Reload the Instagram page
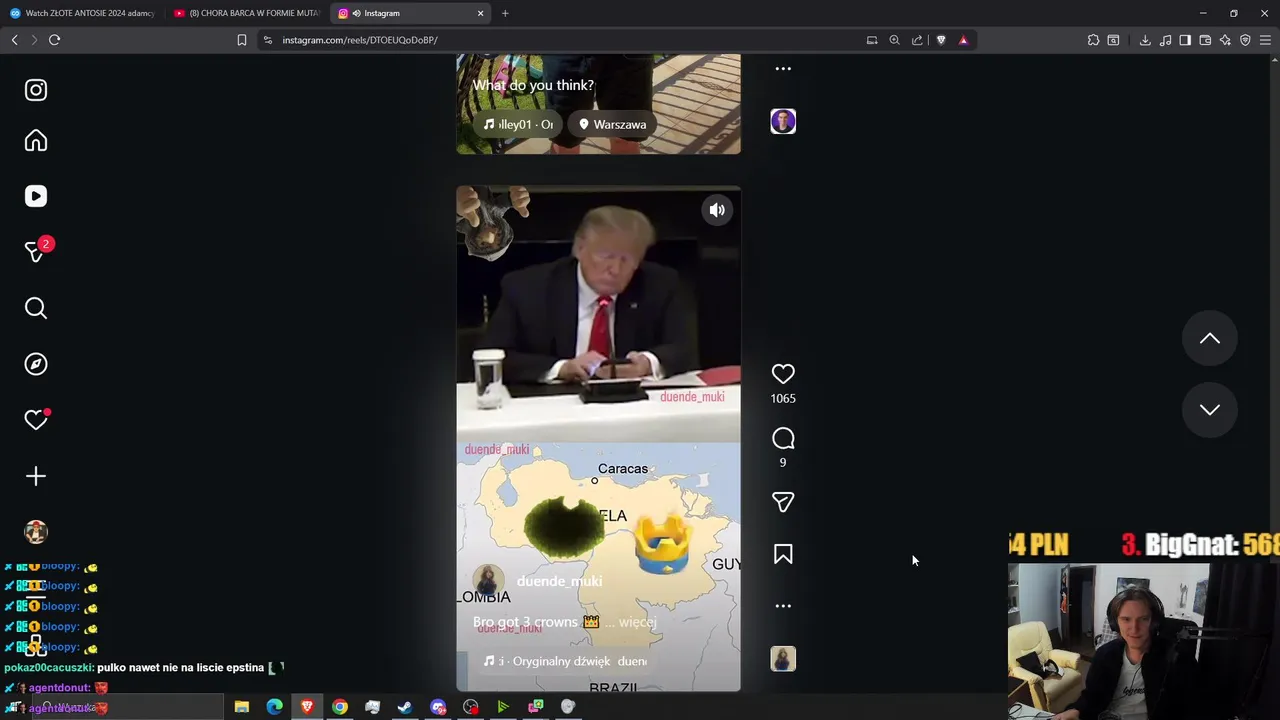The image size is (1280, 720). point(54,40)
